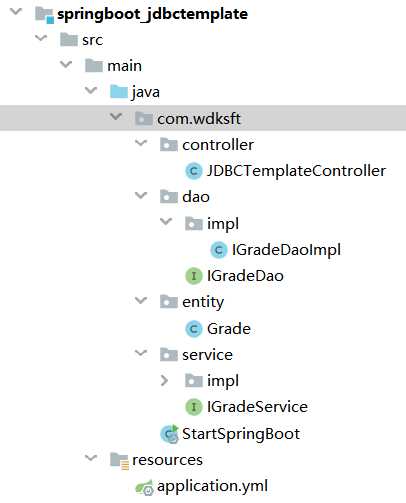Screen dimensions: 406x503
Task: Click the JDBCTemplateController class icon
Action: tap(193, 171)
